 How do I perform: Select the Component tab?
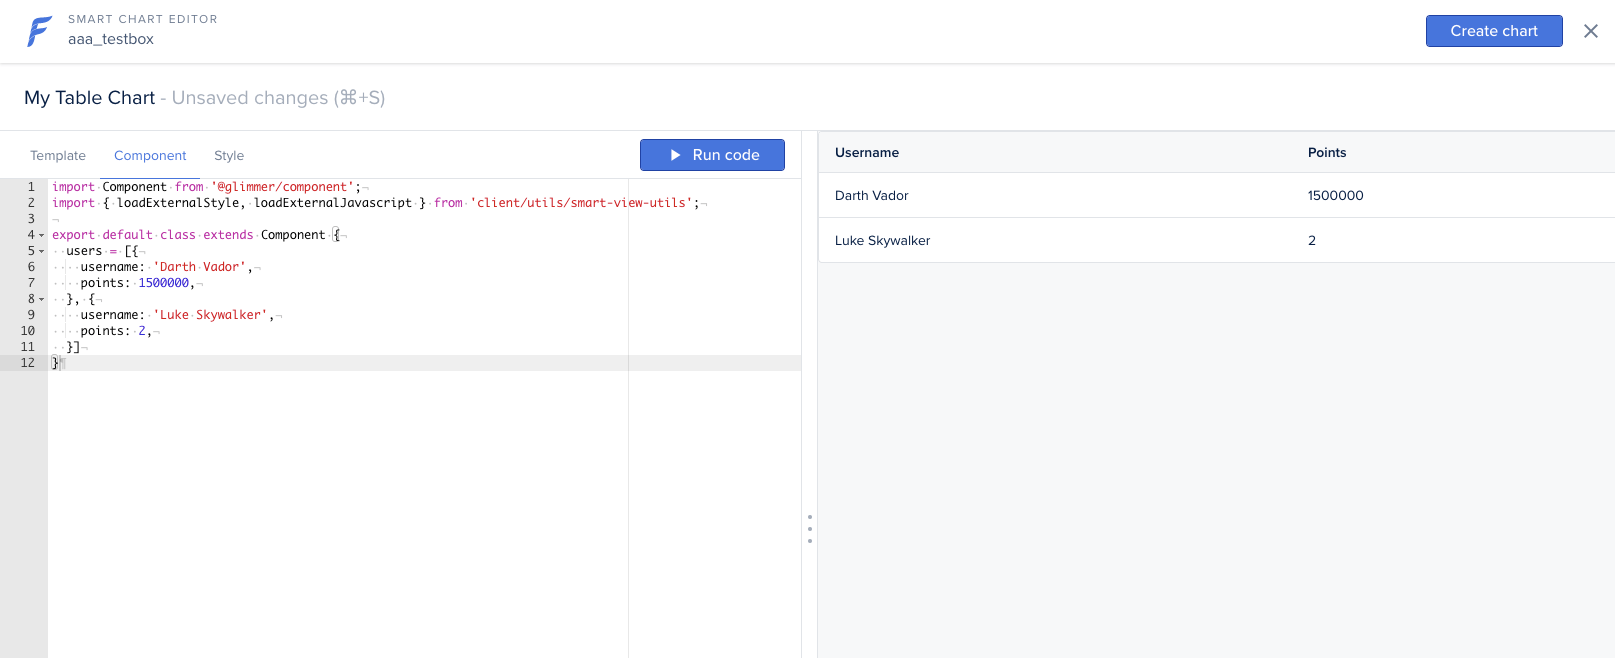click(150, 155)
